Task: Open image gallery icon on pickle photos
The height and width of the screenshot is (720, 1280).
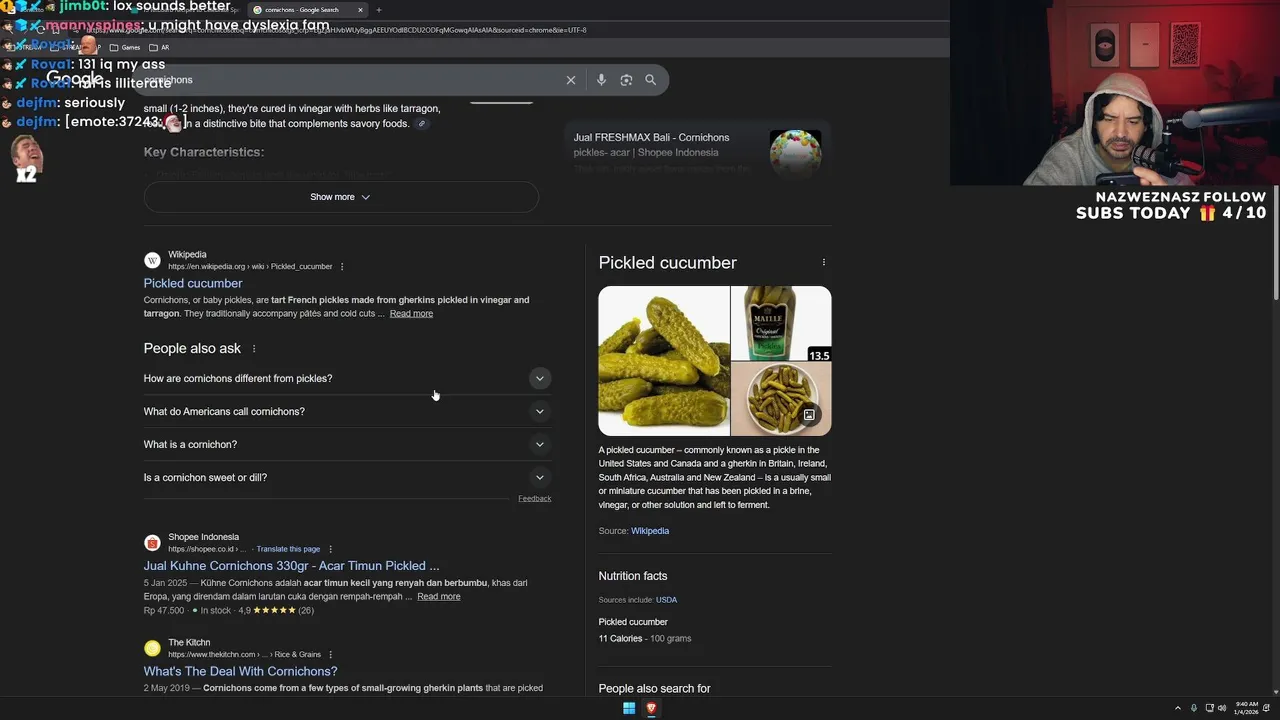Action: [809, 414]
